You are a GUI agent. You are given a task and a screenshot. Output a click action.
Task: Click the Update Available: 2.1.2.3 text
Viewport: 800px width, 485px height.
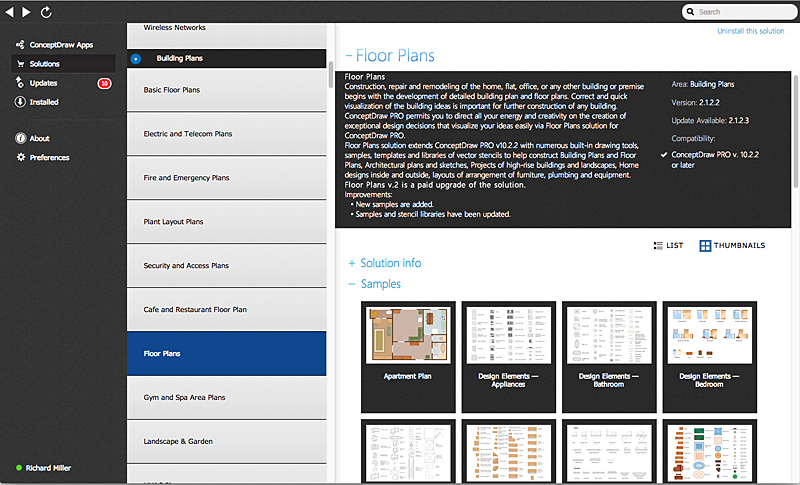click(710, 121)
